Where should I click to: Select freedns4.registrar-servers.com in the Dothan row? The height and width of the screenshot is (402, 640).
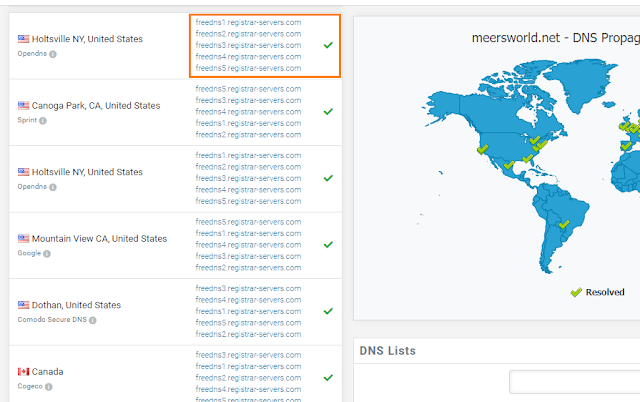pos(248,300)
